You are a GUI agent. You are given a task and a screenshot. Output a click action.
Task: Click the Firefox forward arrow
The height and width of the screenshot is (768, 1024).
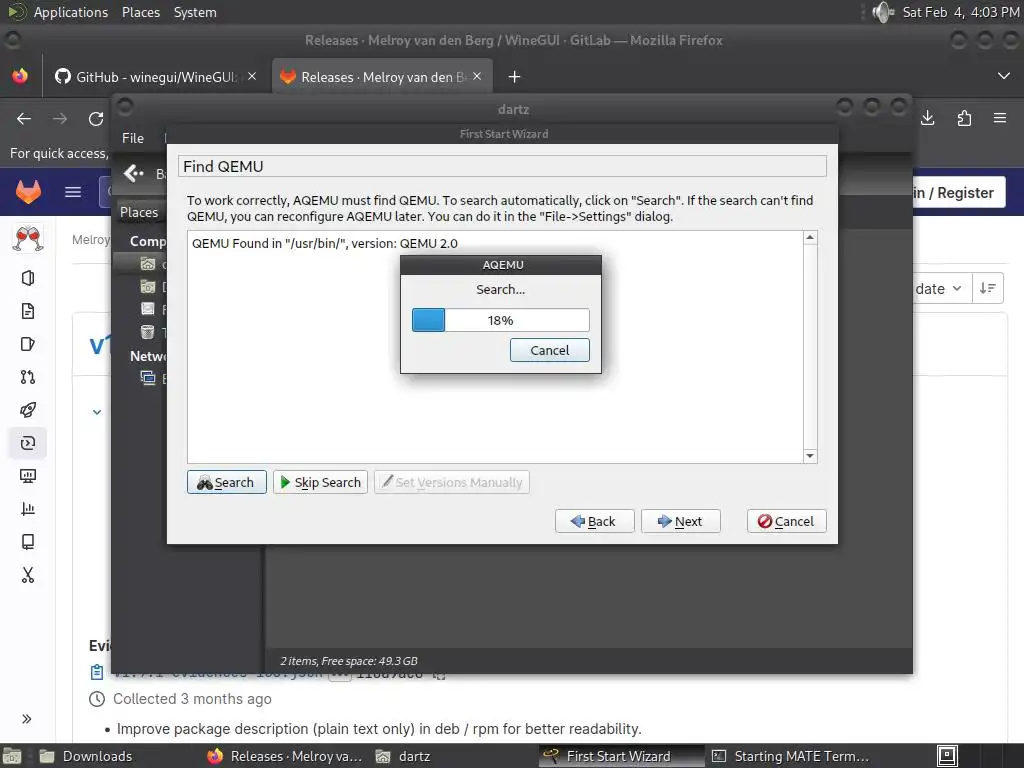[x=60, y=119]
